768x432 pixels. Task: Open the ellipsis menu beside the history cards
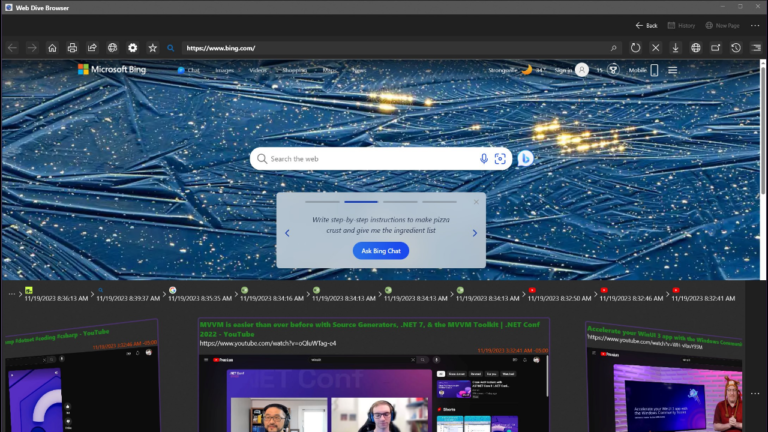(755, 393)
